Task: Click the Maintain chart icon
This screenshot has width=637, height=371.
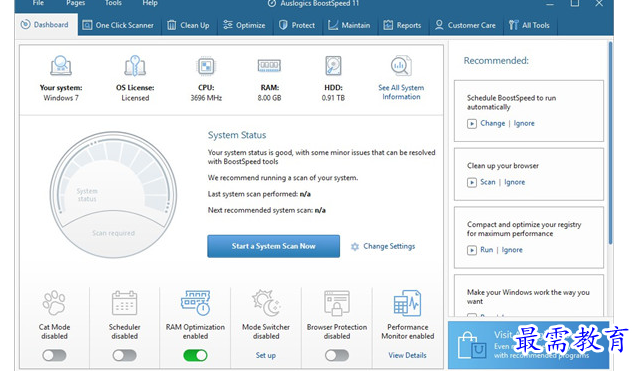Action: click(x=333, y=25)
